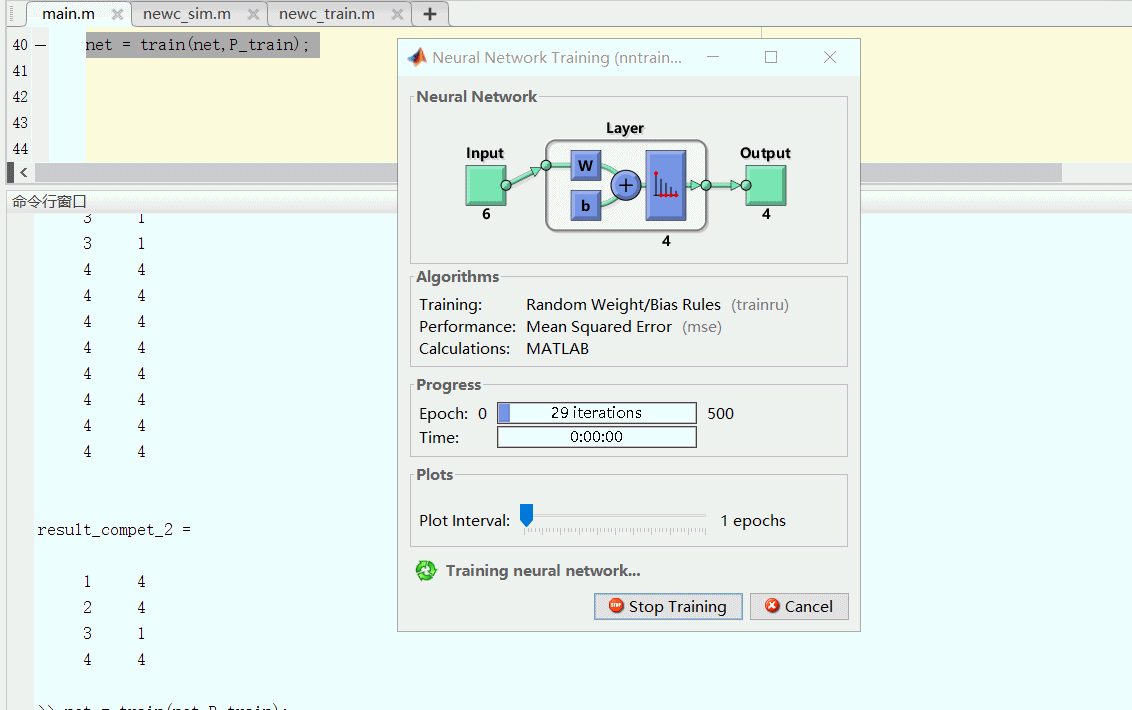
Task: Click the '(trainru)' label
Action: coord(759,305)
